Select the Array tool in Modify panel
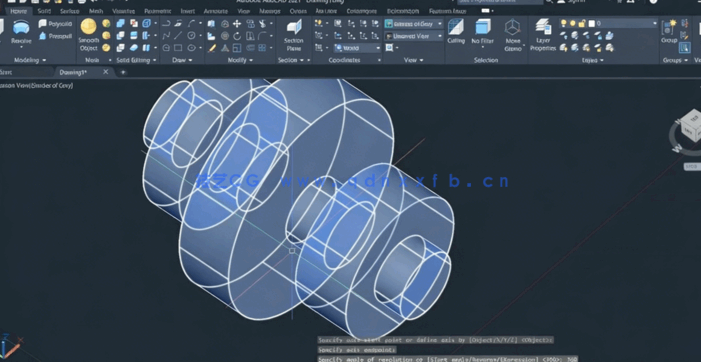The height and width of the screenshot is (362, 701). (x=262, y=48)
